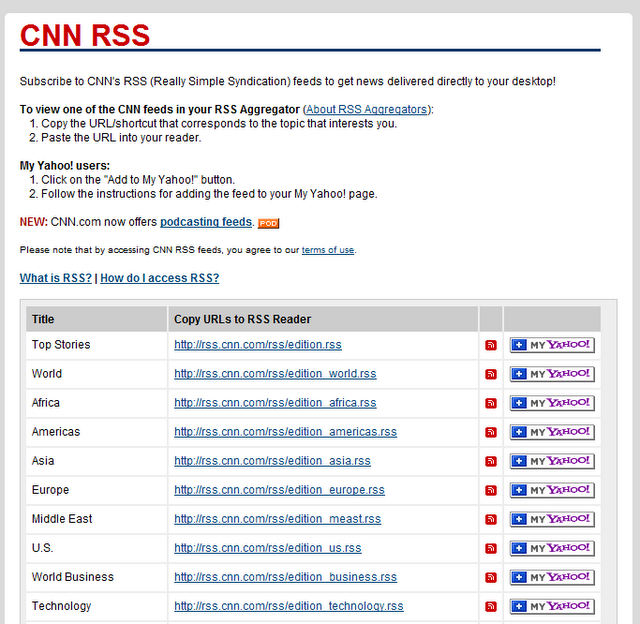Click the RSS icon in Africa row

pos(491,403)
